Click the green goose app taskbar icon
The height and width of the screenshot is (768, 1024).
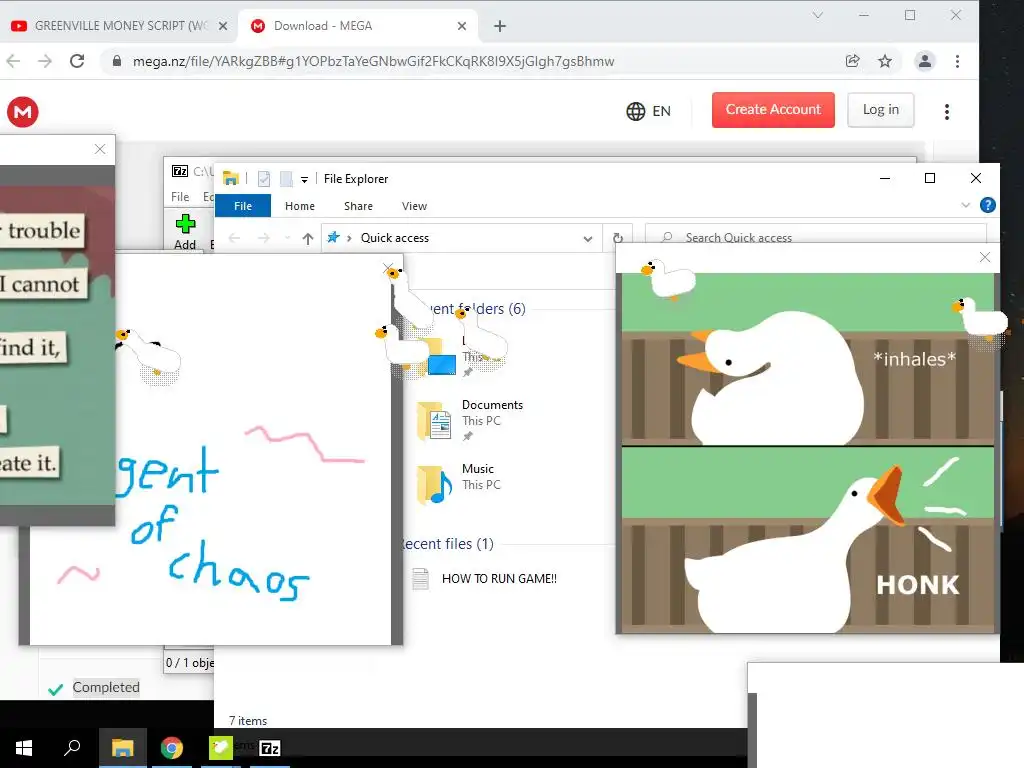click(x=221, y=748)
